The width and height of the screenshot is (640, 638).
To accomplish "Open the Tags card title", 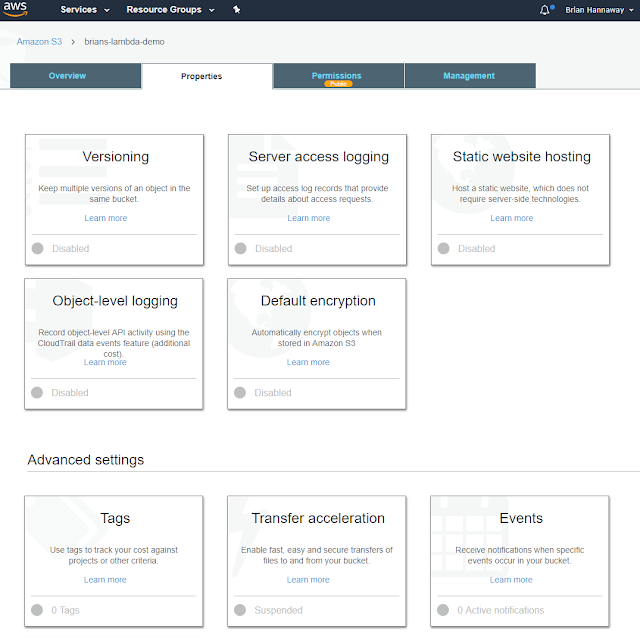I will (x=115, y=518).
